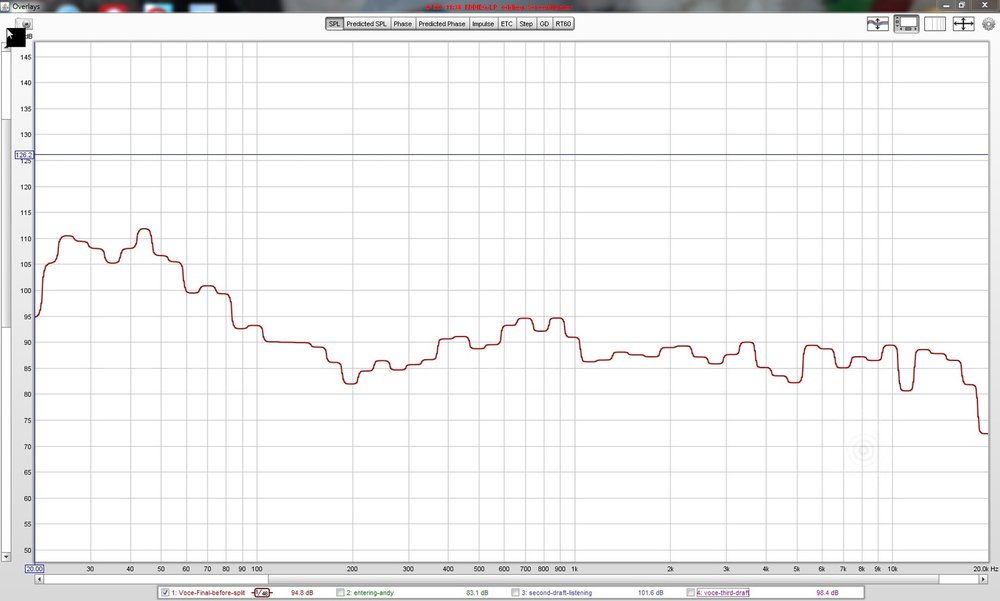Viewport: 1000px width, 601px height.
Task: Click the 20.00 start frequency box
Action: (x=34, y=568)
